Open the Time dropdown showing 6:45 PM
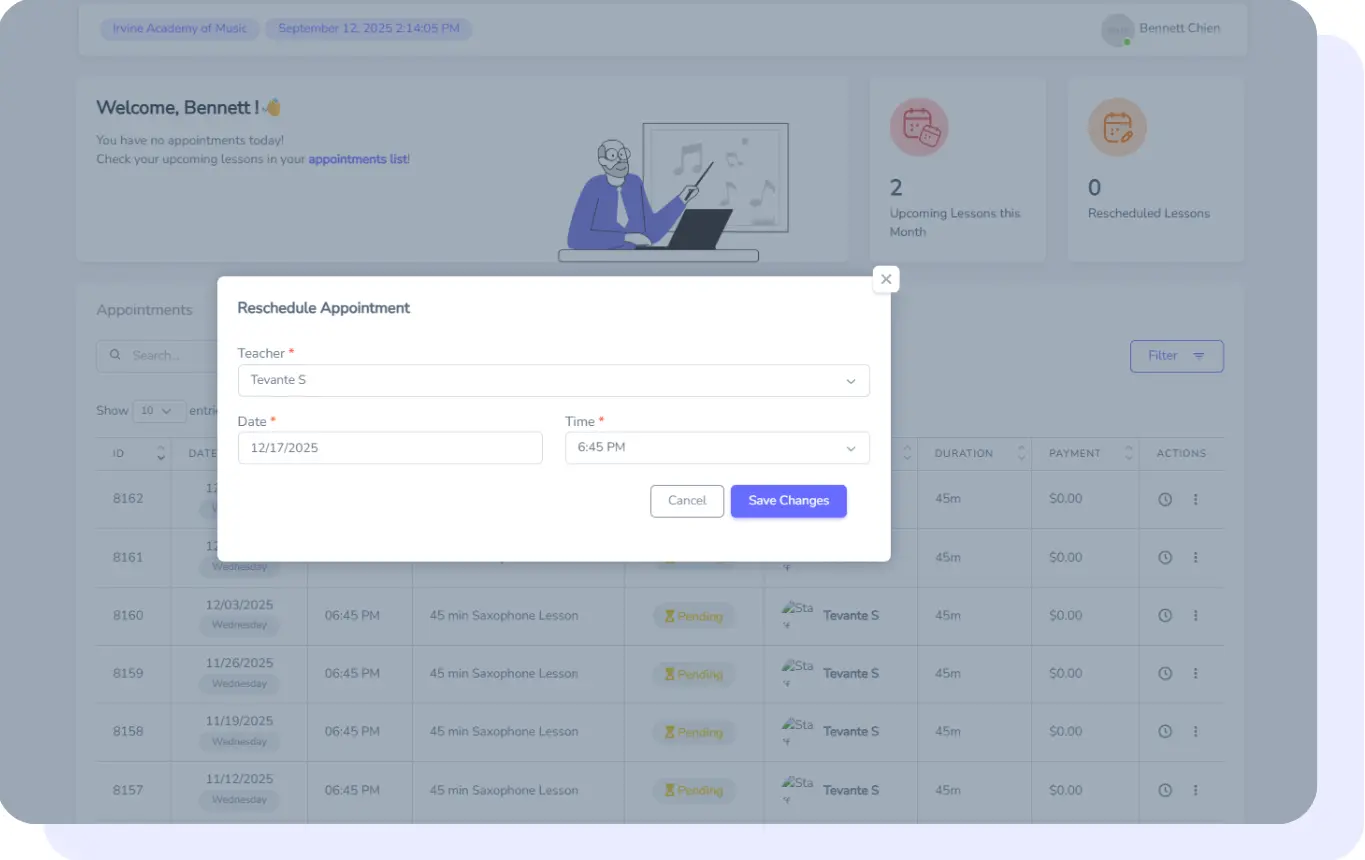Image resolution: width=1365 pixels, height=860 pixels. coord(716,448)
